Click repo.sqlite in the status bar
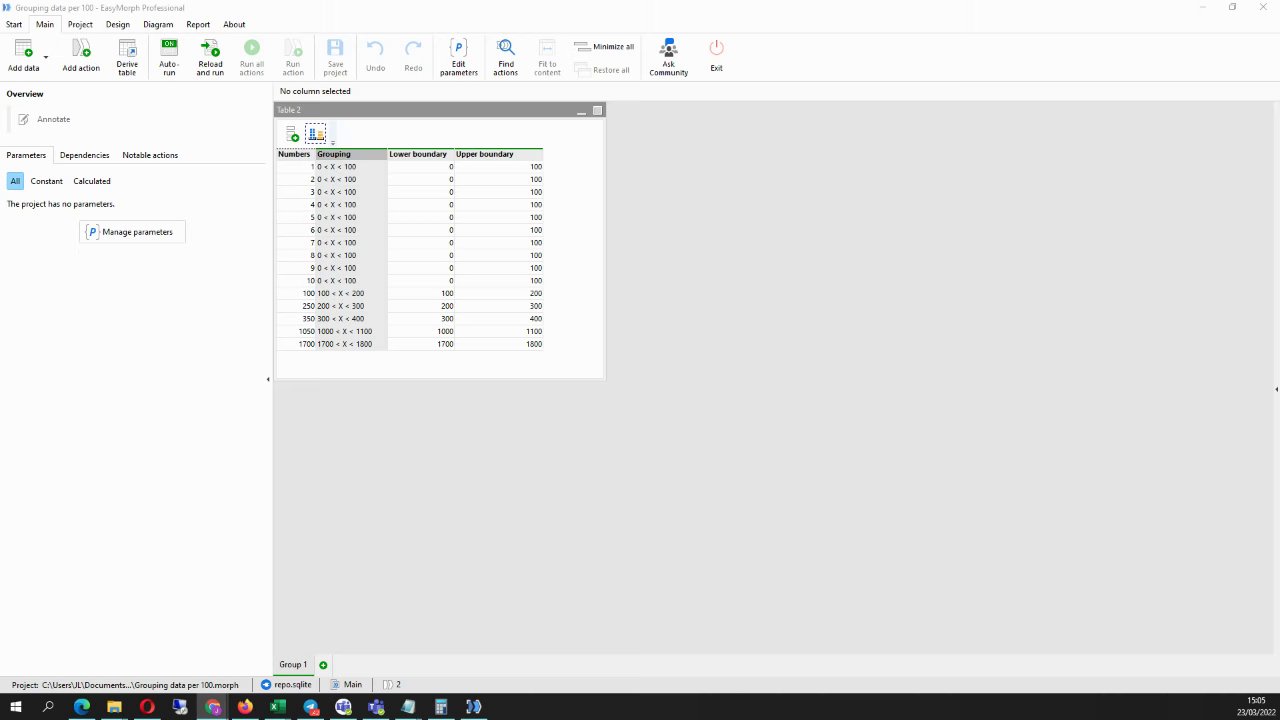Viewport: 1280px width, 720px height. click(286, 685)
